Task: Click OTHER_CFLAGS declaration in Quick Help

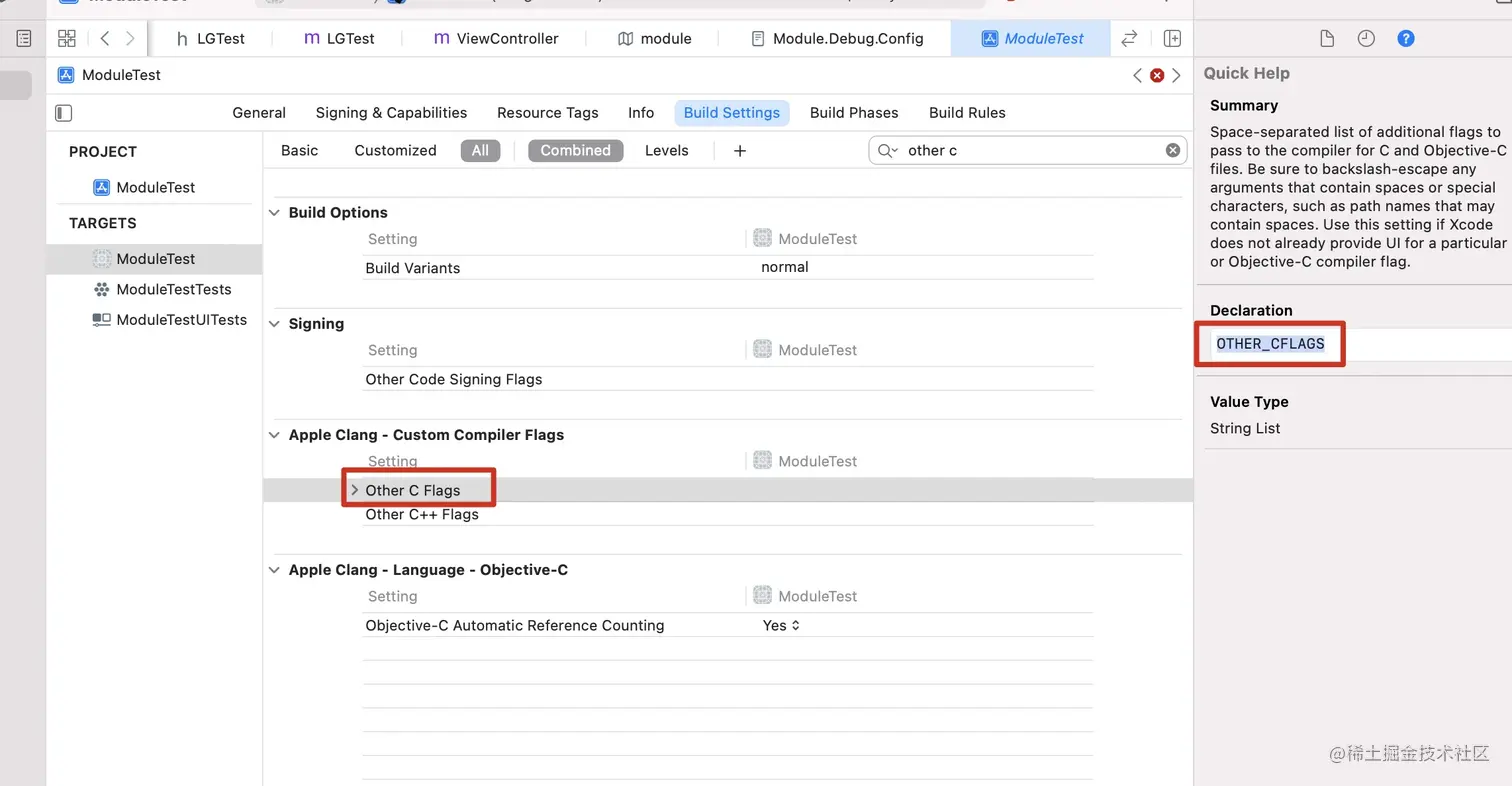Action: click(1270, 344)
